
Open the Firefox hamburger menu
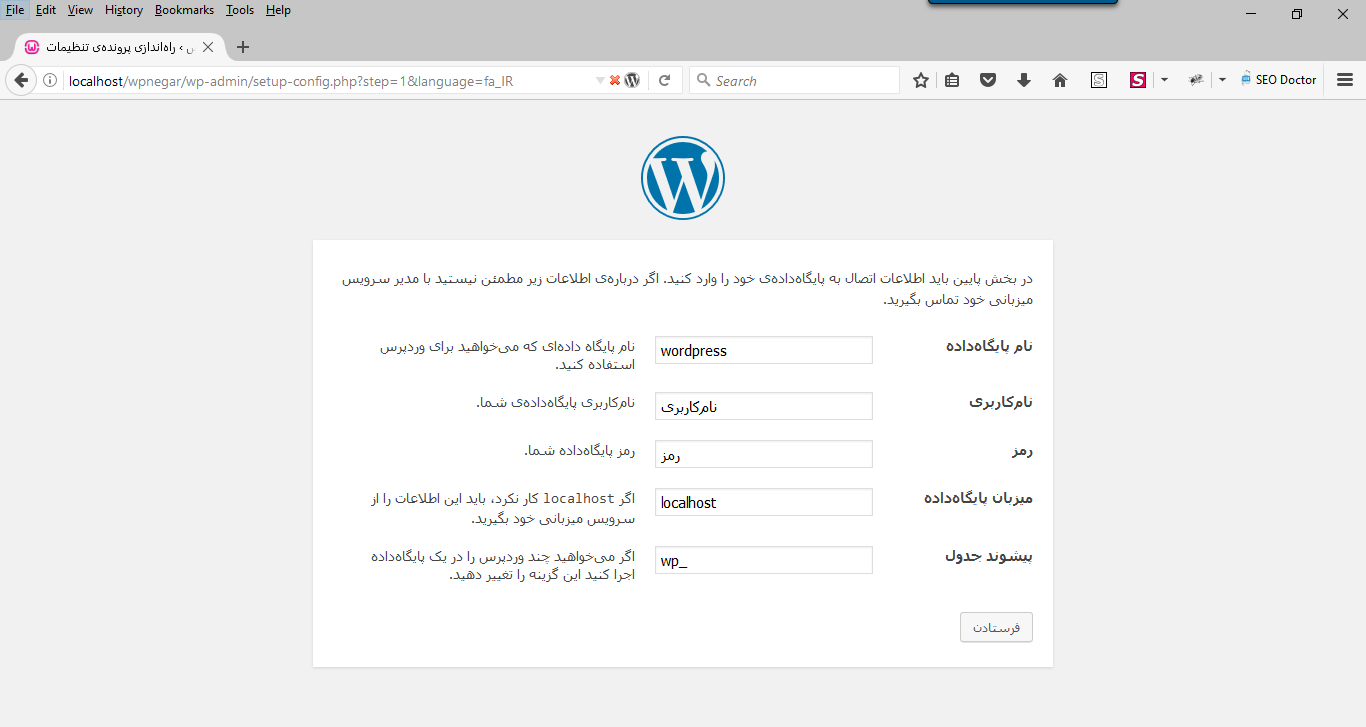click(1345, 80)
